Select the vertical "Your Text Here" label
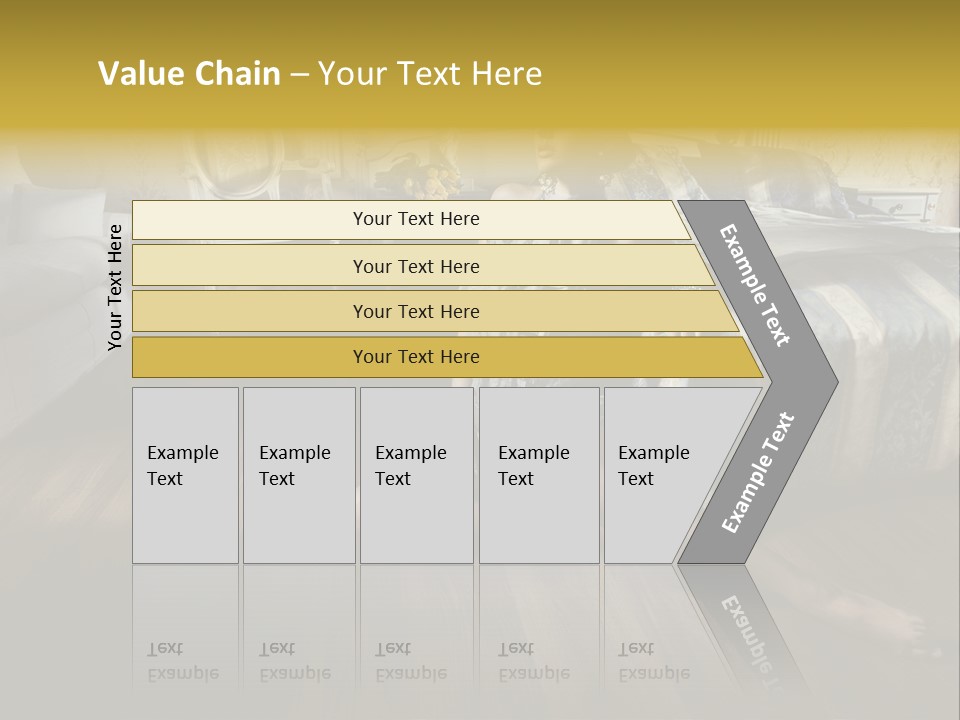Screen dimensions: 960x720 pyautogui.click(x=115, y=287)
